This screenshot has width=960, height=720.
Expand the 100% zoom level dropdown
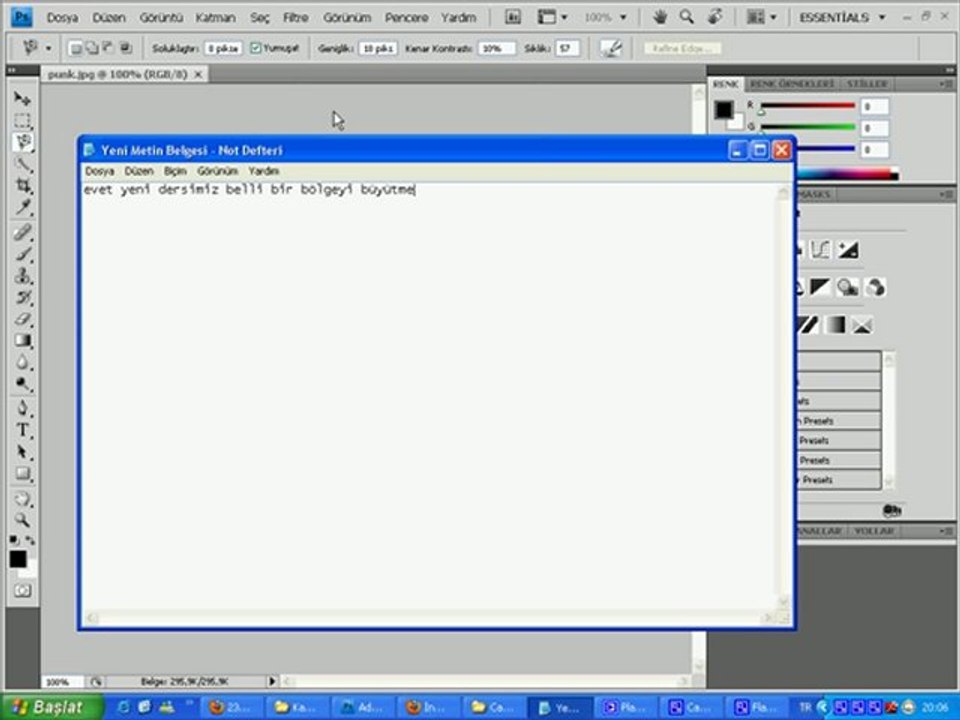tap(605, 17)
